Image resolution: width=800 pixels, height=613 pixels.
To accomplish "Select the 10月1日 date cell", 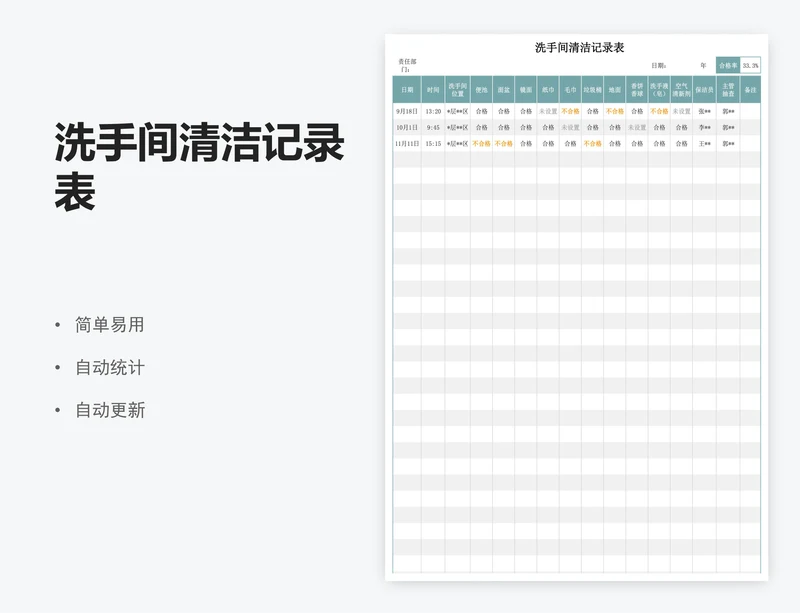I will (x=407, y=128).
